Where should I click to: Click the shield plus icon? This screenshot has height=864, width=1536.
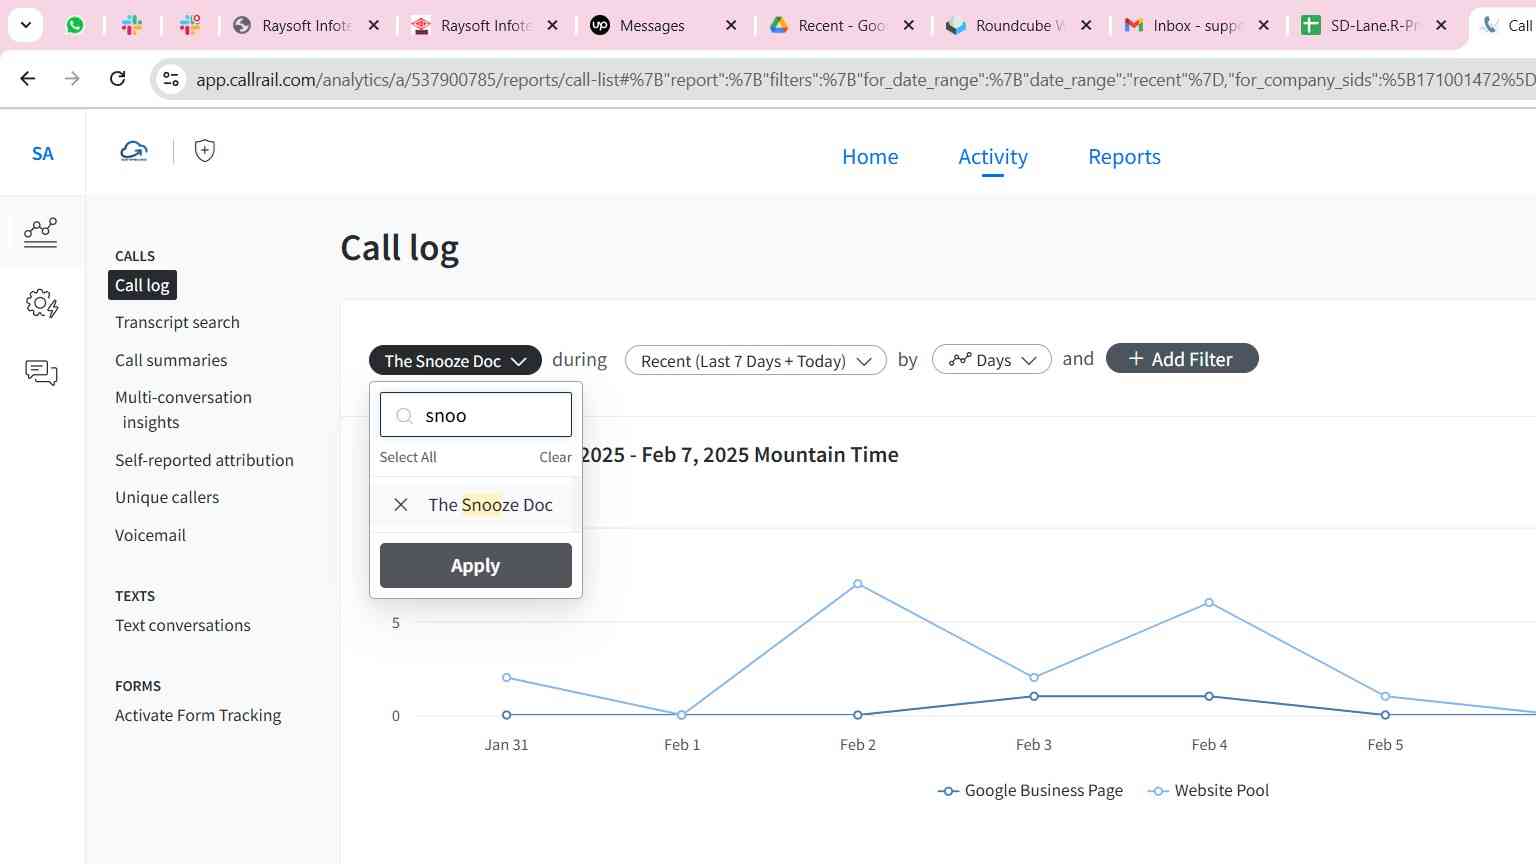pyautogui.click(x=205, y=151)
